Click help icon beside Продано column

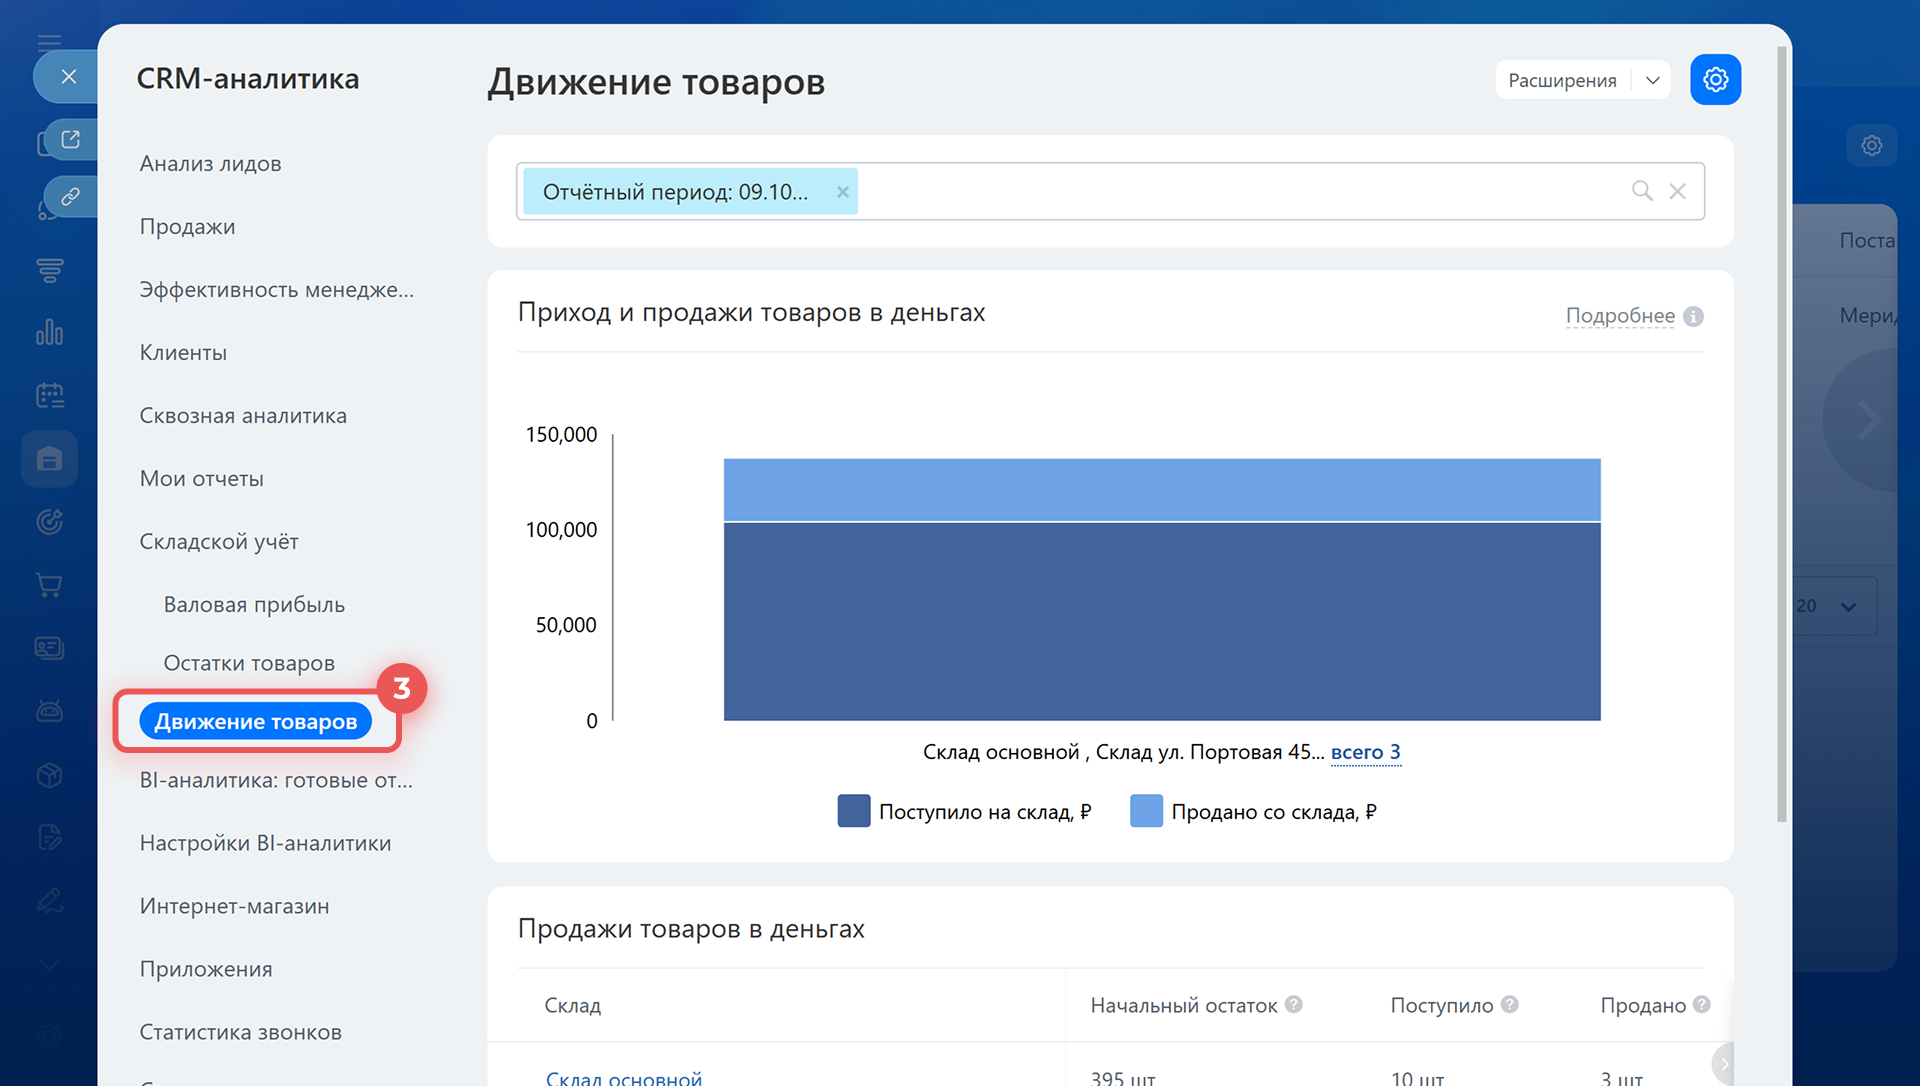[x=1701, y=1004]
